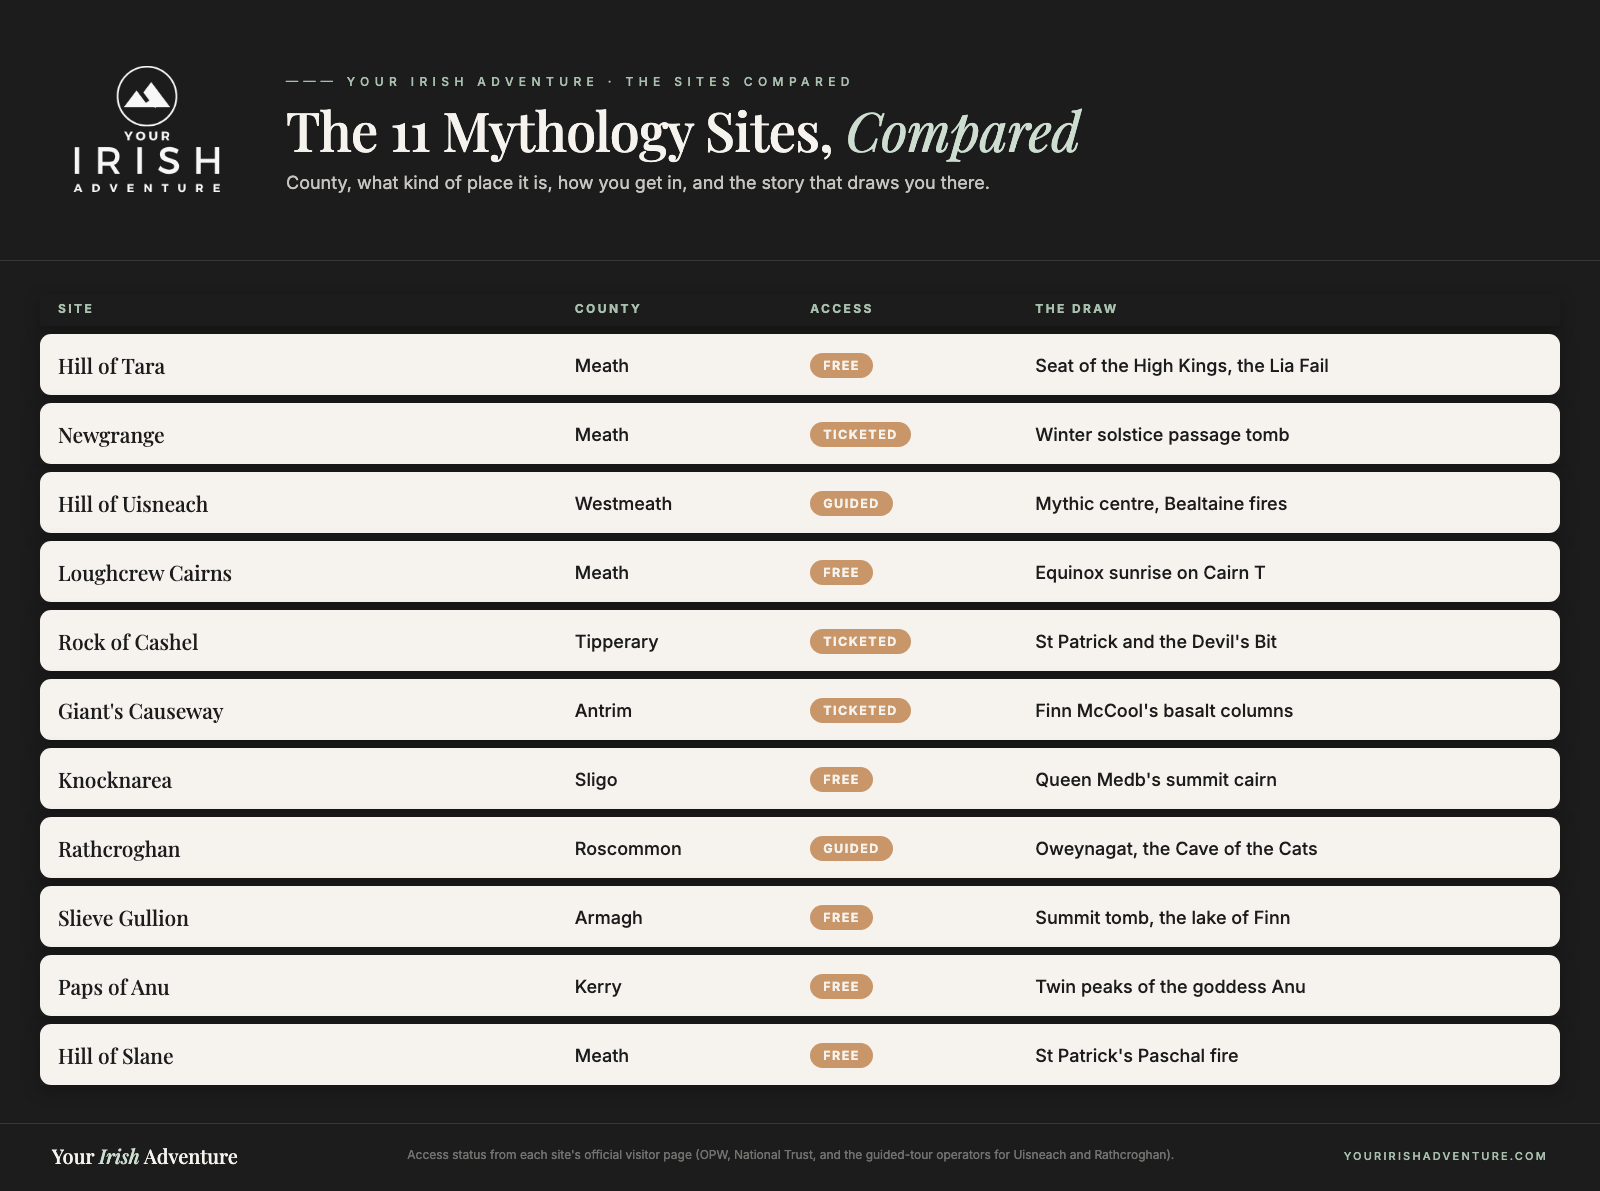Click the GUIDED badge for Rathcroghan
1600x1191 pixels.
851,849
